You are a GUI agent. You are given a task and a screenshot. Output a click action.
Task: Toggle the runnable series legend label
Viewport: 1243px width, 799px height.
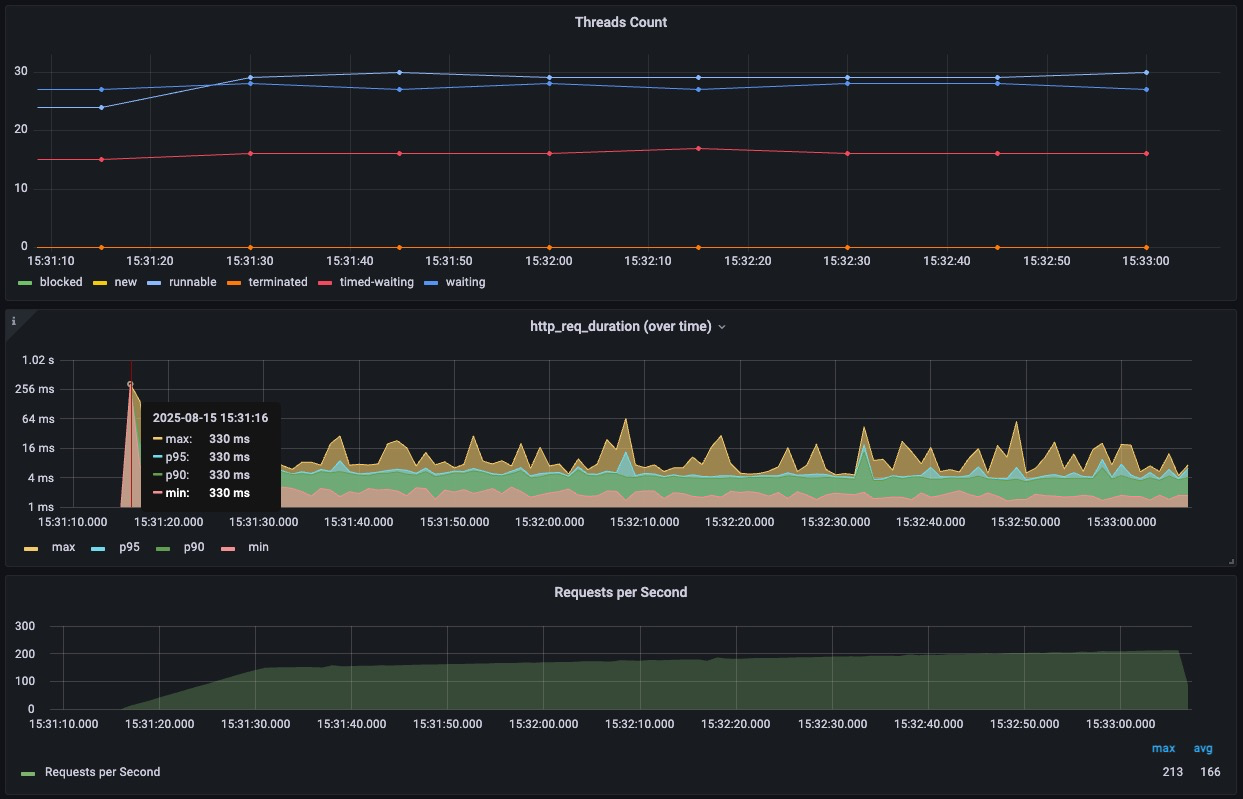192,282
